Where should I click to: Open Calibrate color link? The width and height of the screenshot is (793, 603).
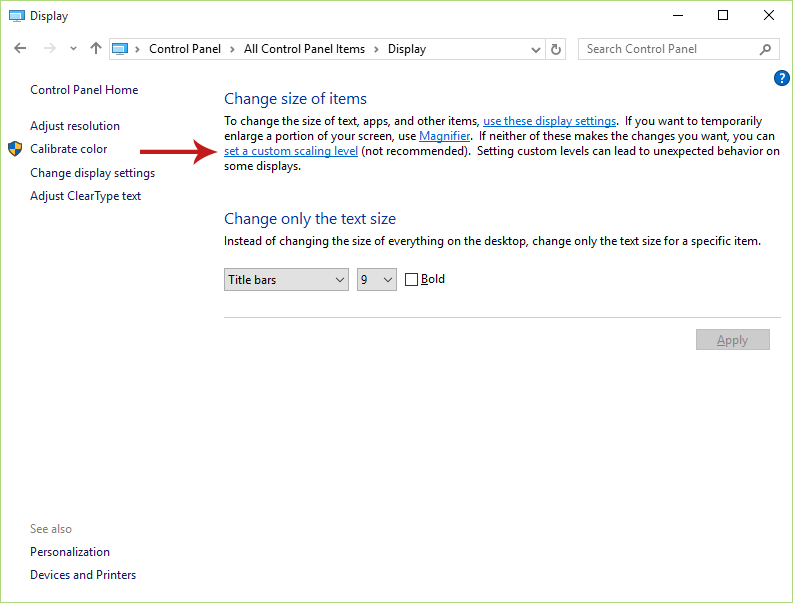point(68,149)
